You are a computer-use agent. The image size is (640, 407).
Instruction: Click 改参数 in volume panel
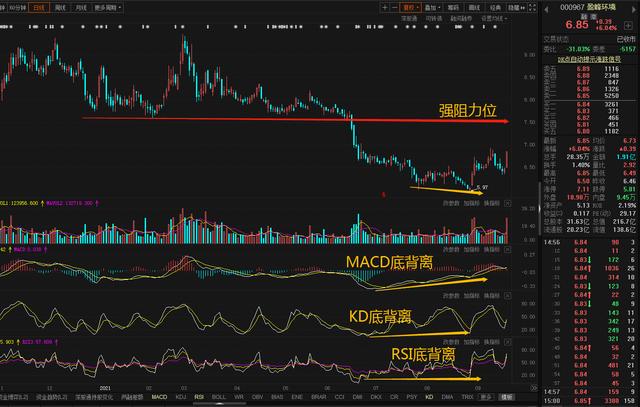451,203
